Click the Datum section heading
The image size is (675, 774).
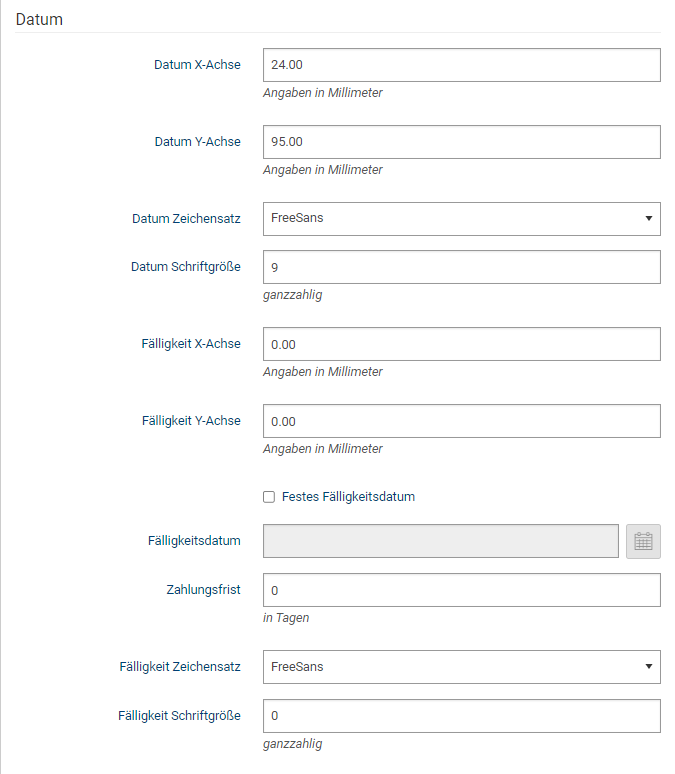click(x=39, y=19)
